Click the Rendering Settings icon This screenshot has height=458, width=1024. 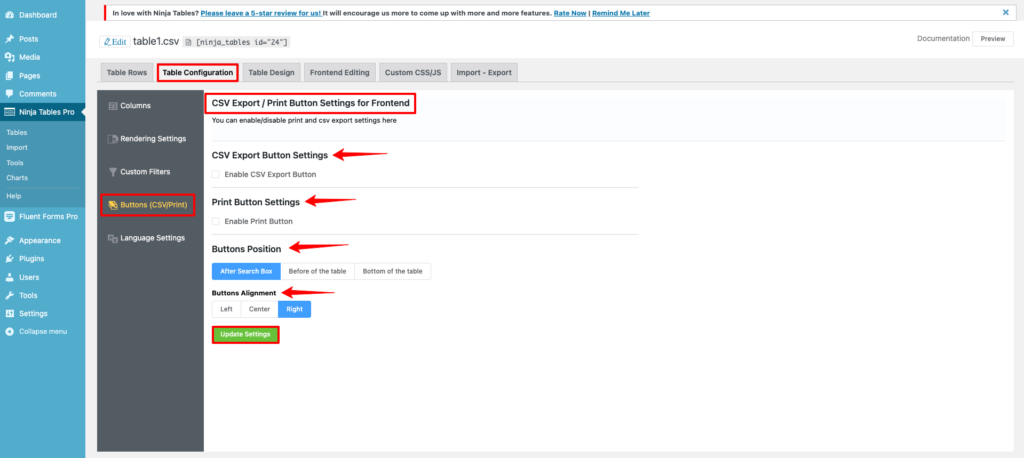(x=112, y=139)
